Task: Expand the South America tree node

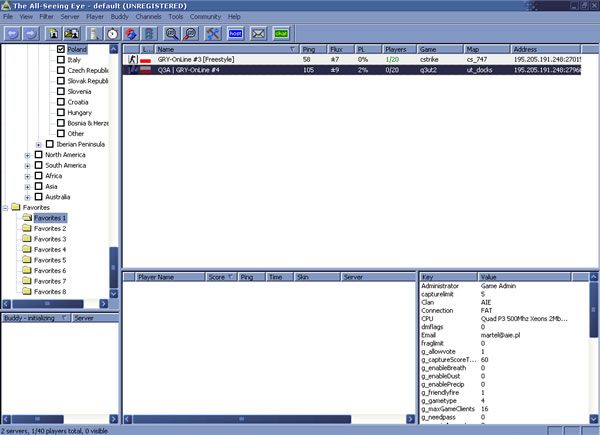Action: pos(27,165)
